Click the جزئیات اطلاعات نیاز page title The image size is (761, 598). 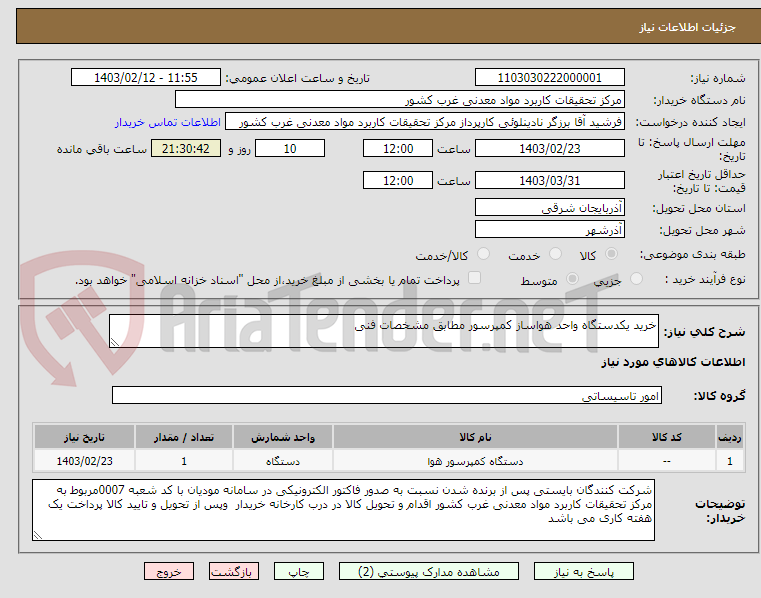point(687,27)
